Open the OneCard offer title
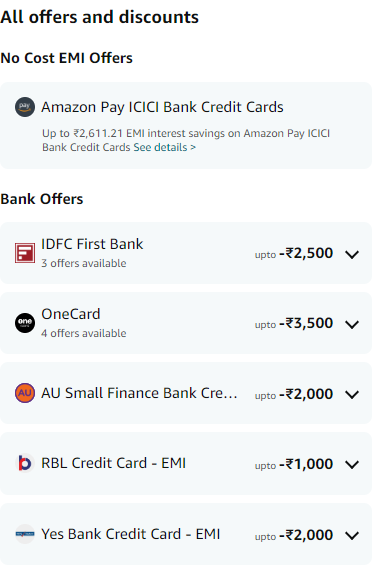 pyautogui.click(x=71, y=314)
